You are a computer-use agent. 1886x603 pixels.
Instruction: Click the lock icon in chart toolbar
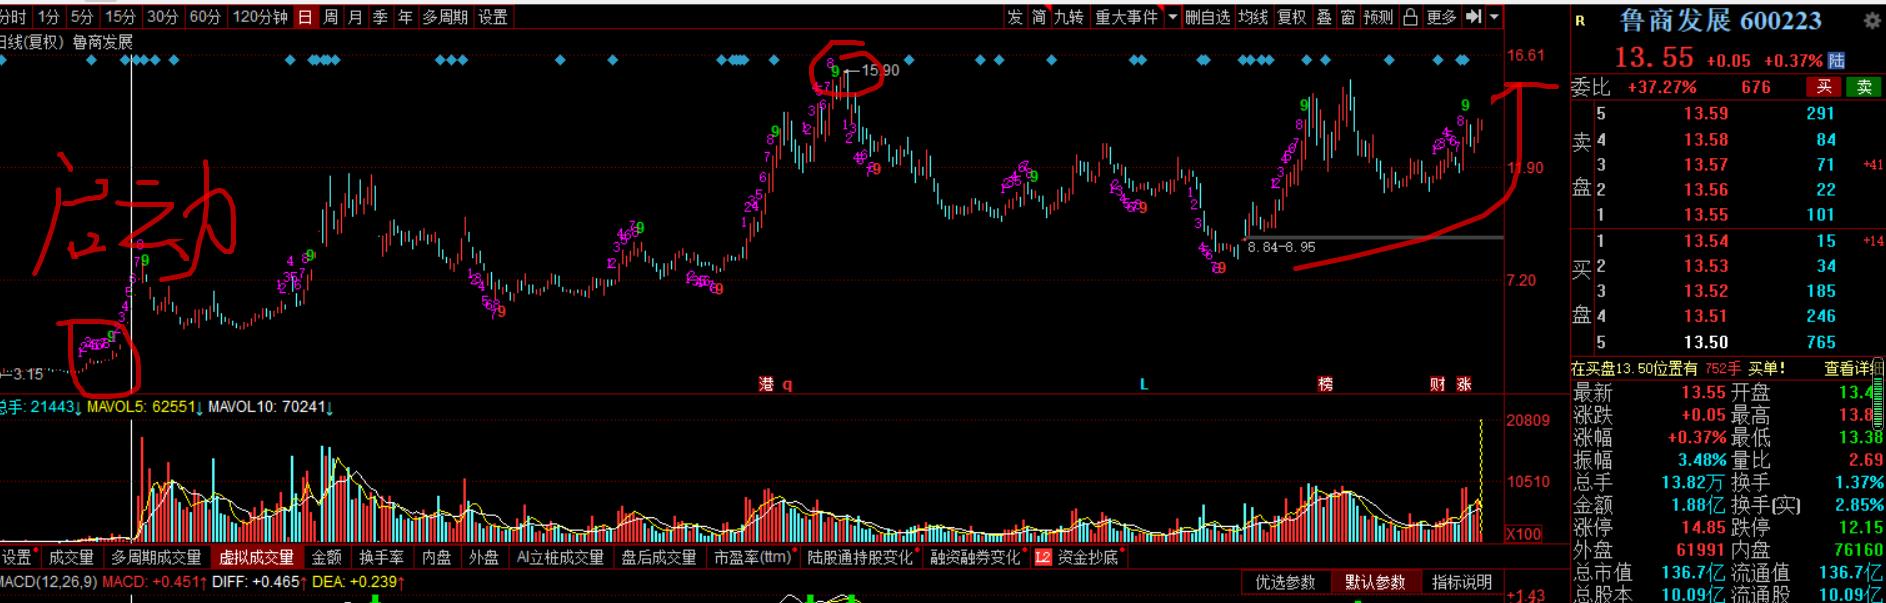tap(1410, 17)
